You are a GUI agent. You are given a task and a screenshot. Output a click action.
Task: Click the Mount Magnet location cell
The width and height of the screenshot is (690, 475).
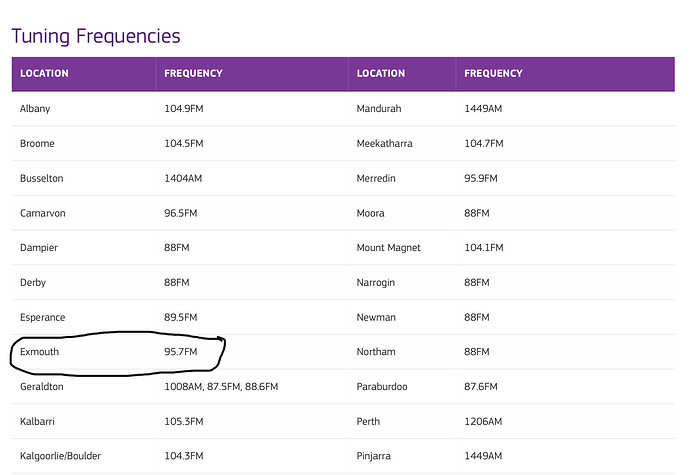tap(388, 247)
